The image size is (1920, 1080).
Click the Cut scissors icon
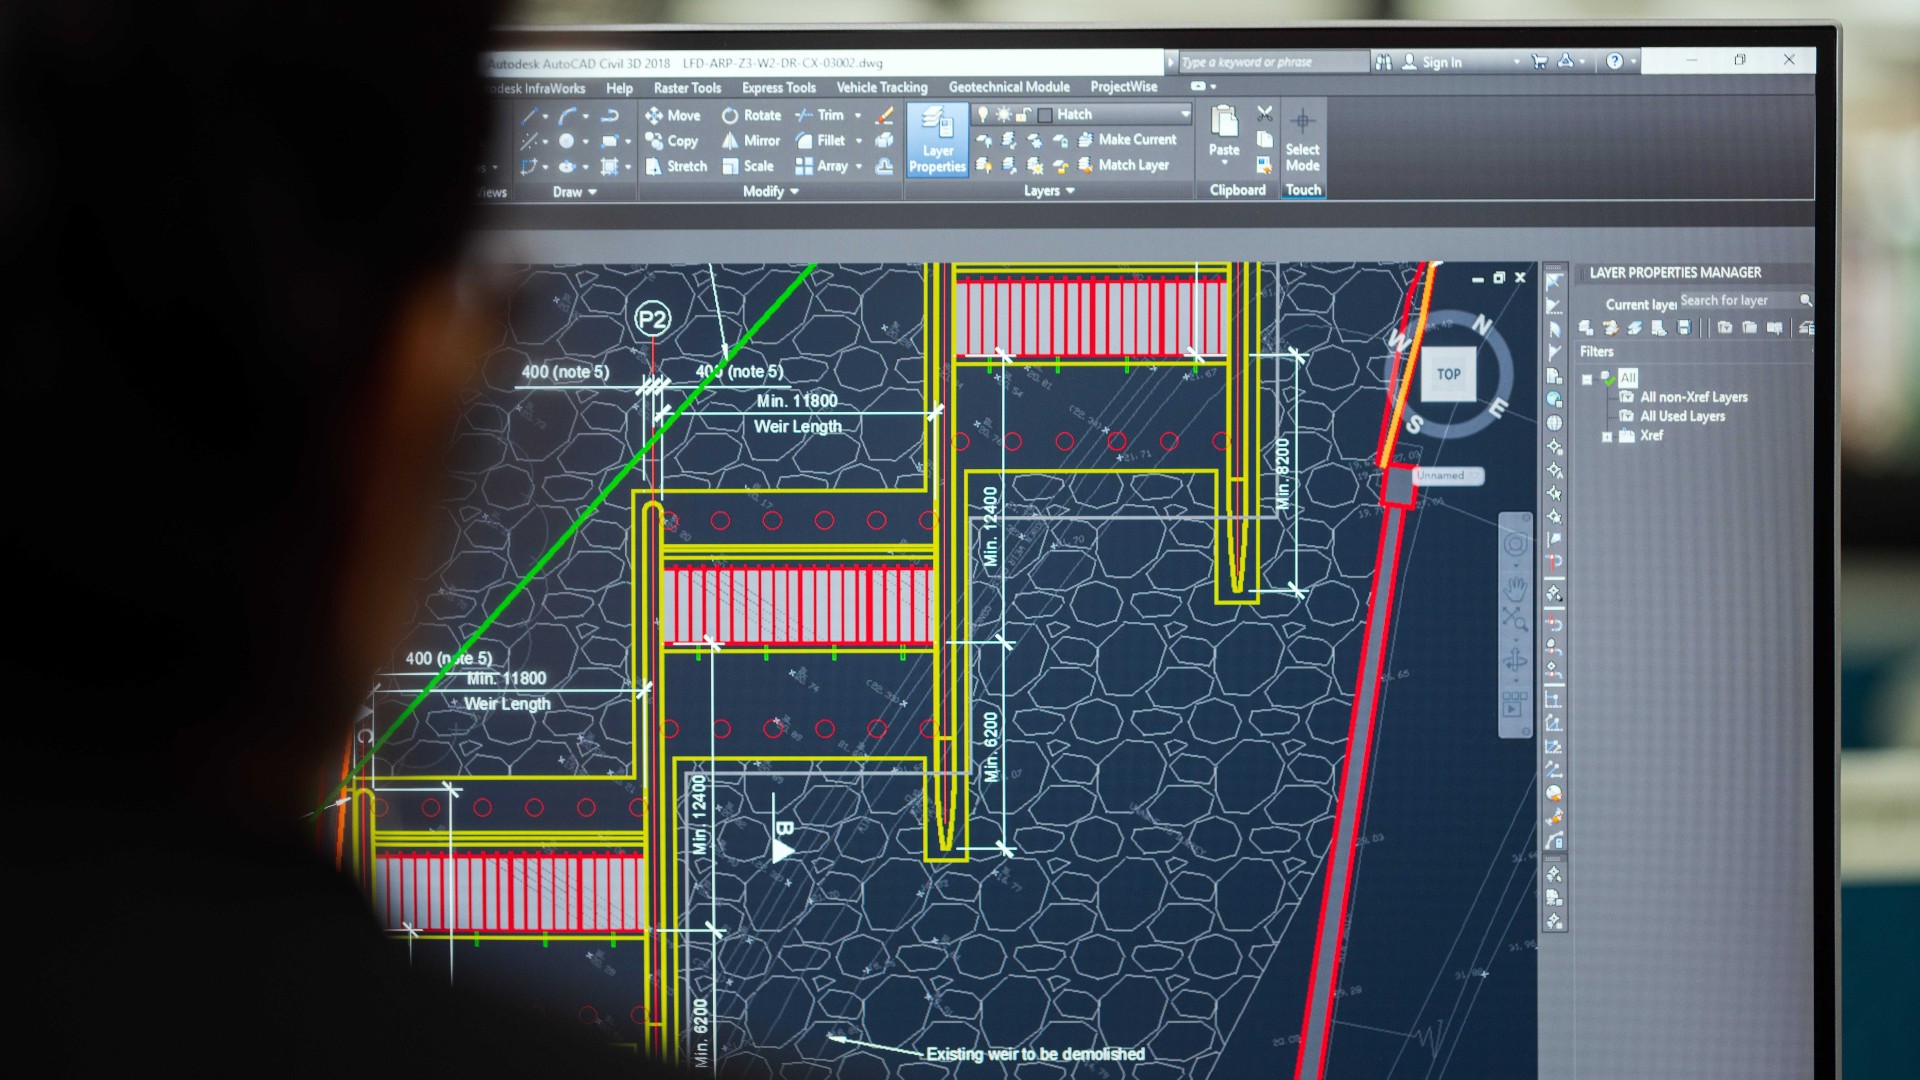[1265, 113]
